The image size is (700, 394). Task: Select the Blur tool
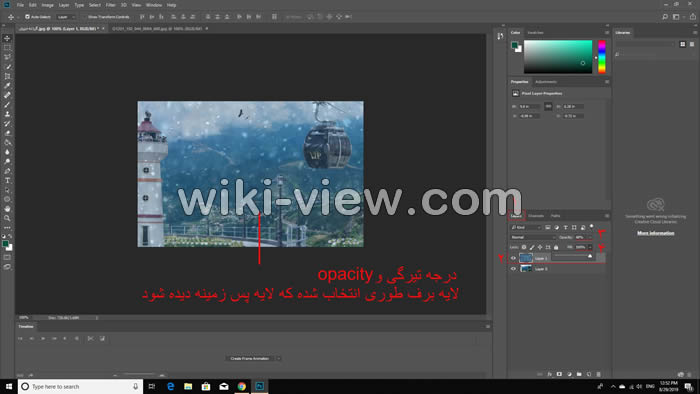point(7,152)
